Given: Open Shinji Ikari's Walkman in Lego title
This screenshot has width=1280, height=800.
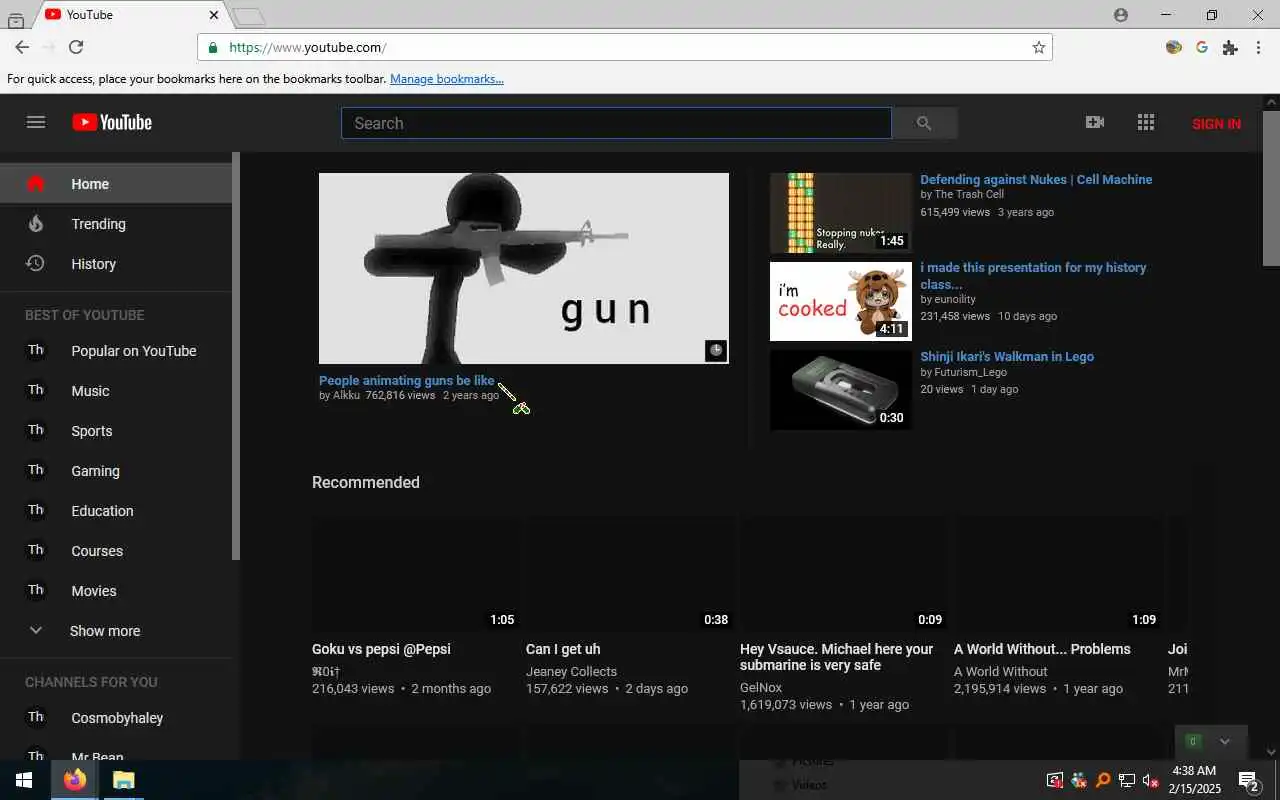Looking at the screenshot, I should point(1007,356).
